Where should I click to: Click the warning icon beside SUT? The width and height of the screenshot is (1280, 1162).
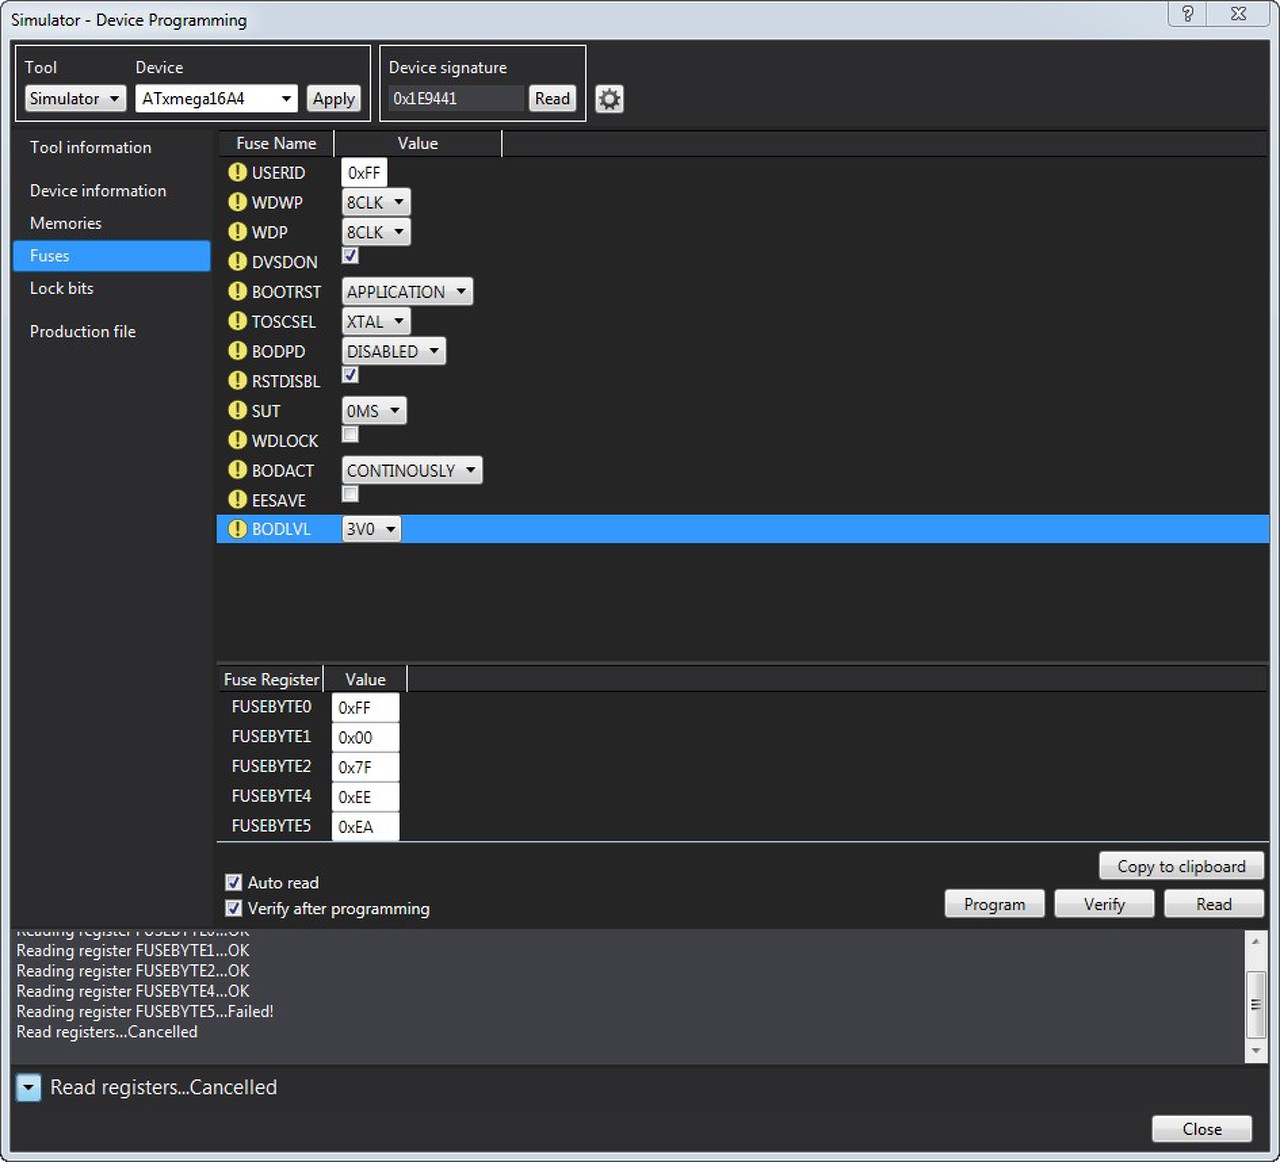point(237,410)
